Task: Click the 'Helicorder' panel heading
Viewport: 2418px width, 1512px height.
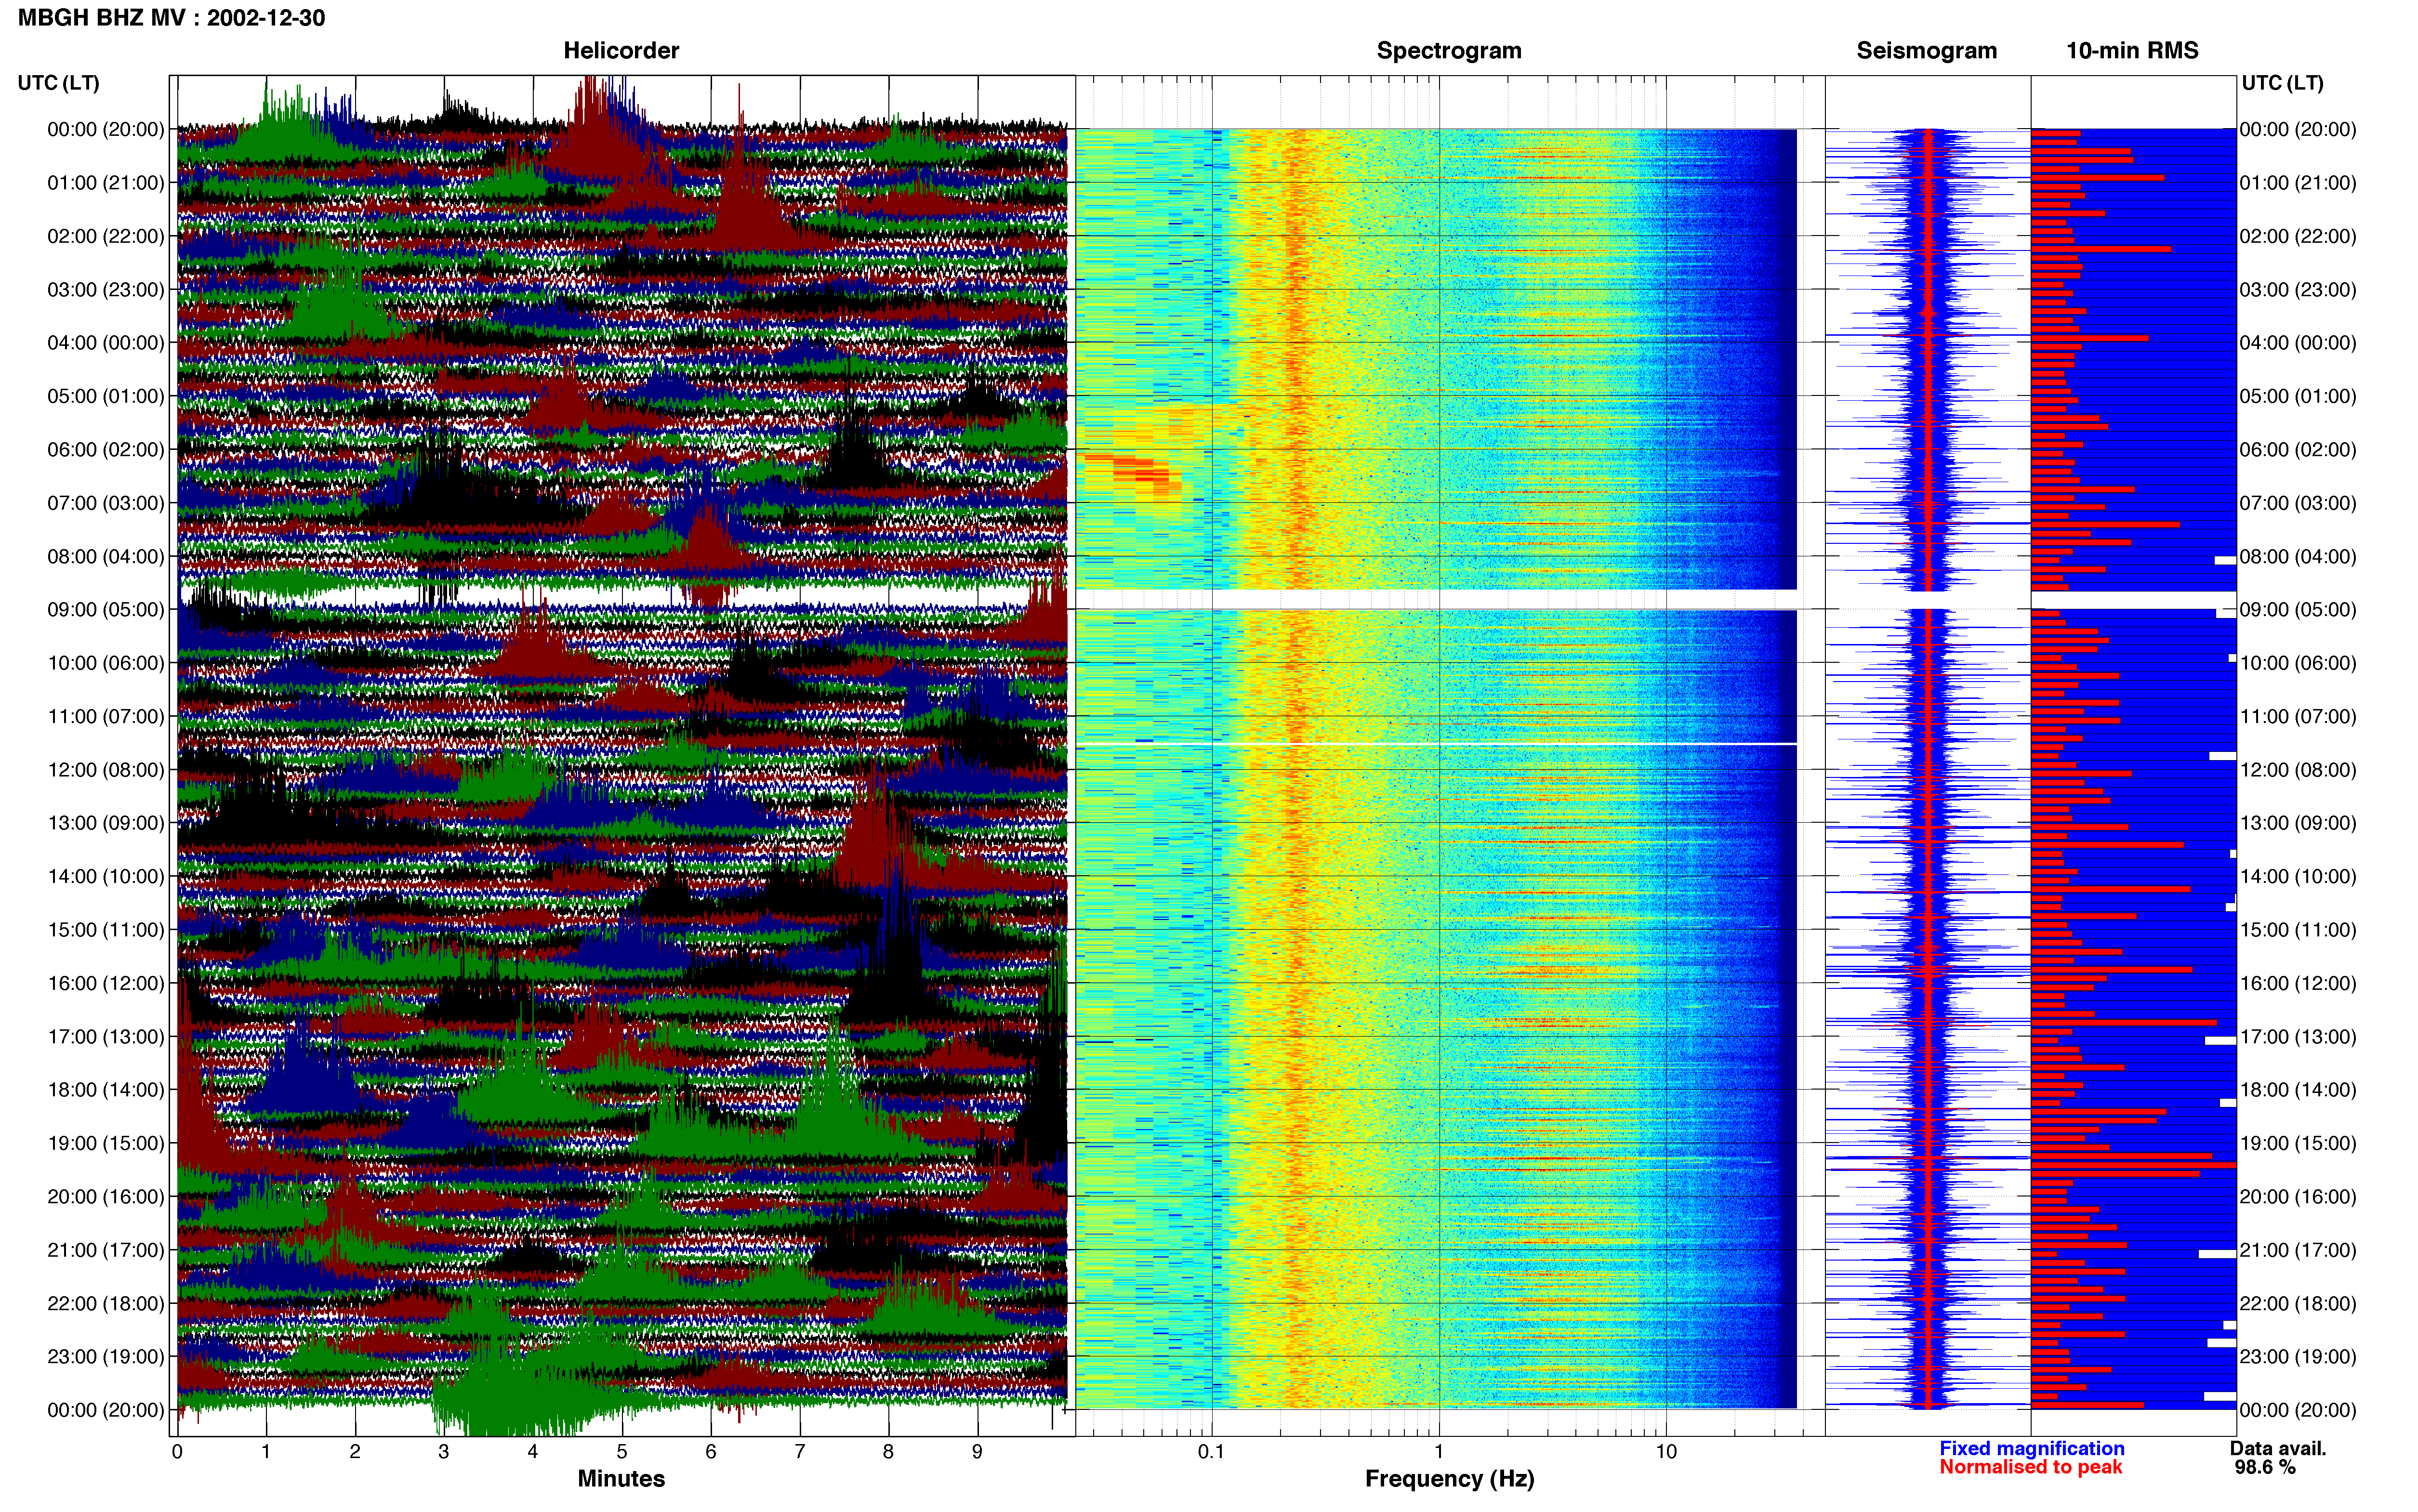Action: pyautogui.click(x=621, y=50)
